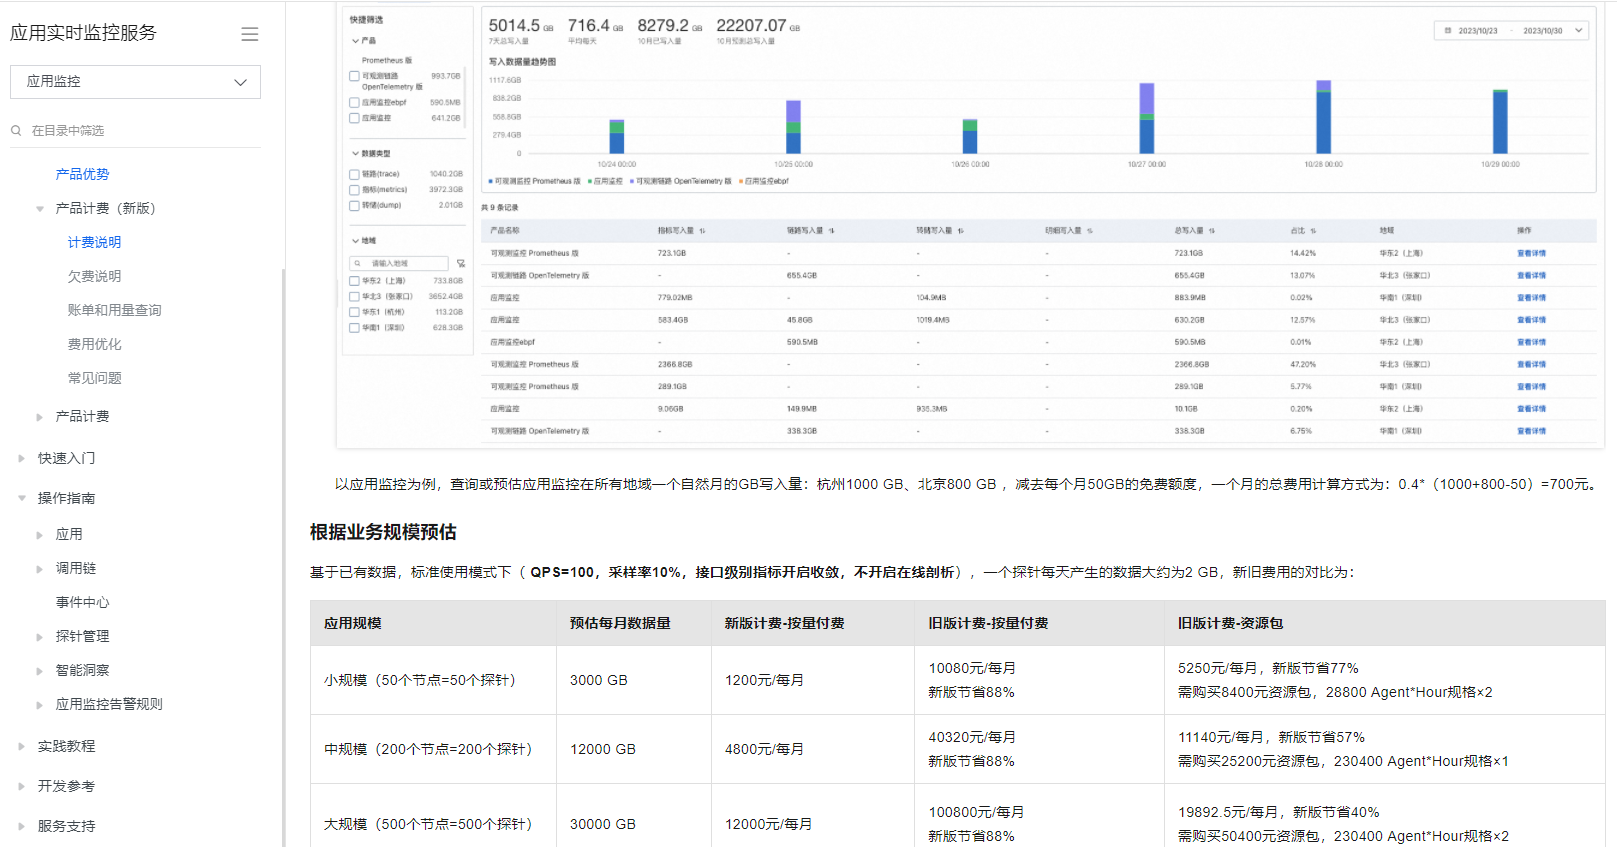
Task: Click the filter funnel icon beside 请输入地域
Action: pyautogui.click(x=461, y=263)
